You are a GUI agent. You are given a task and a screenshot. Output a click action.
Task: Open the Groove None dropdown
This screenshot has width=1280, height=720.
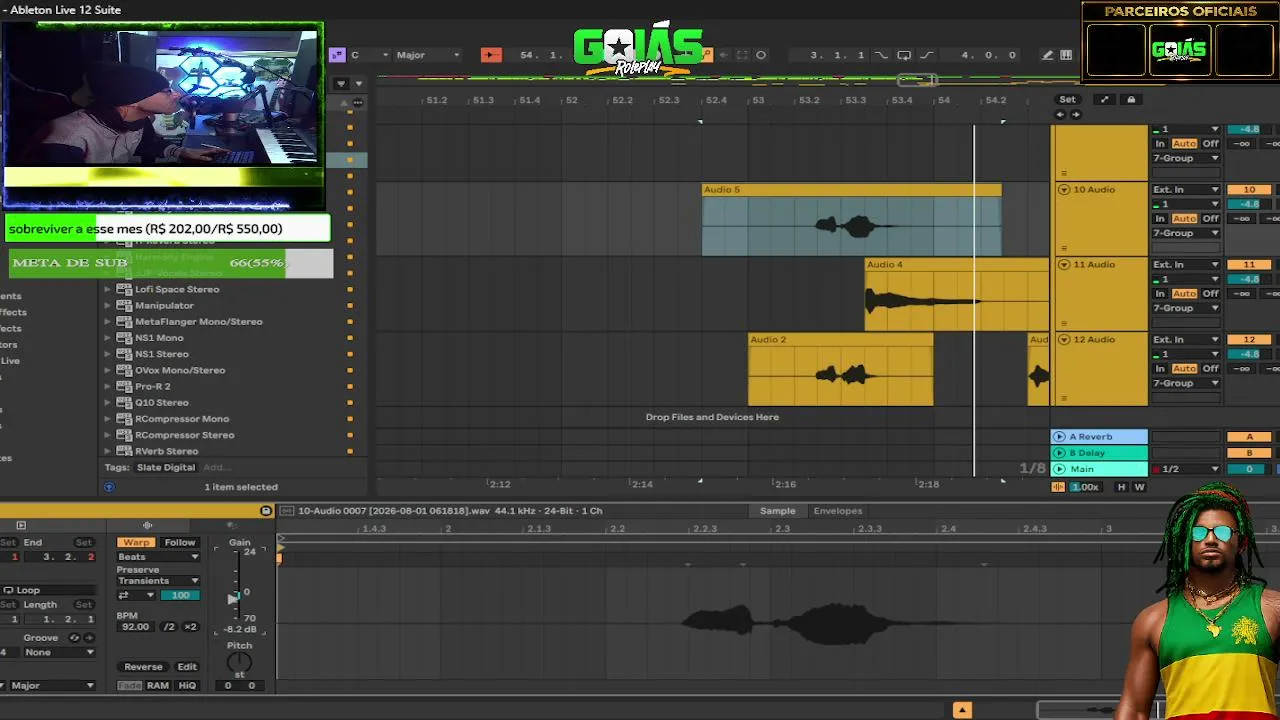(x=59, y=652)
